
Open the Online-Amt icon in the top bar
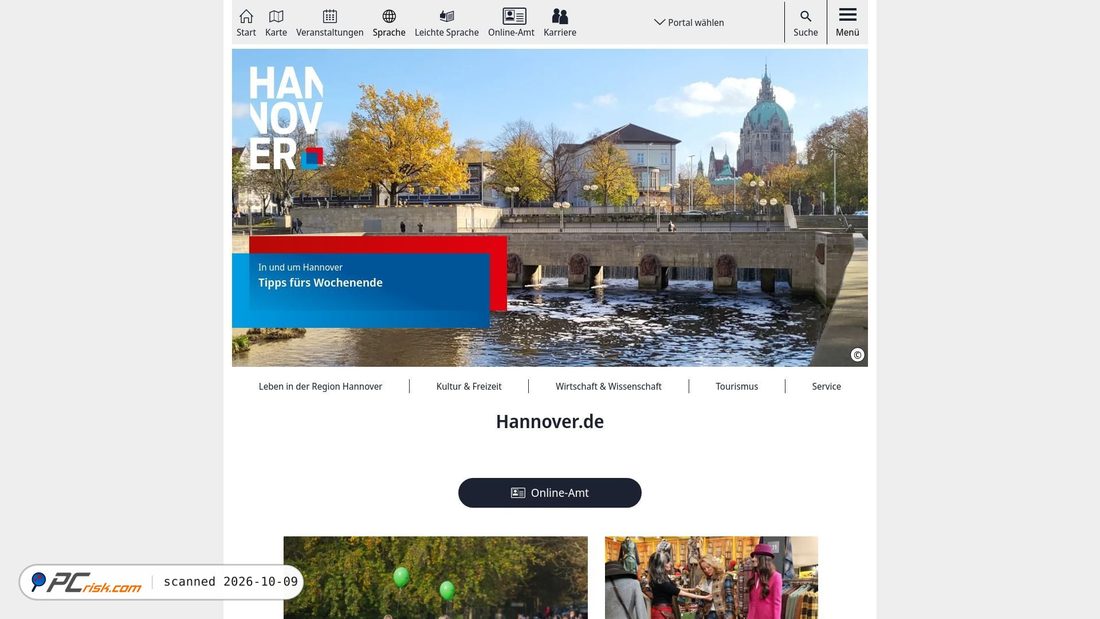(511, 22)
